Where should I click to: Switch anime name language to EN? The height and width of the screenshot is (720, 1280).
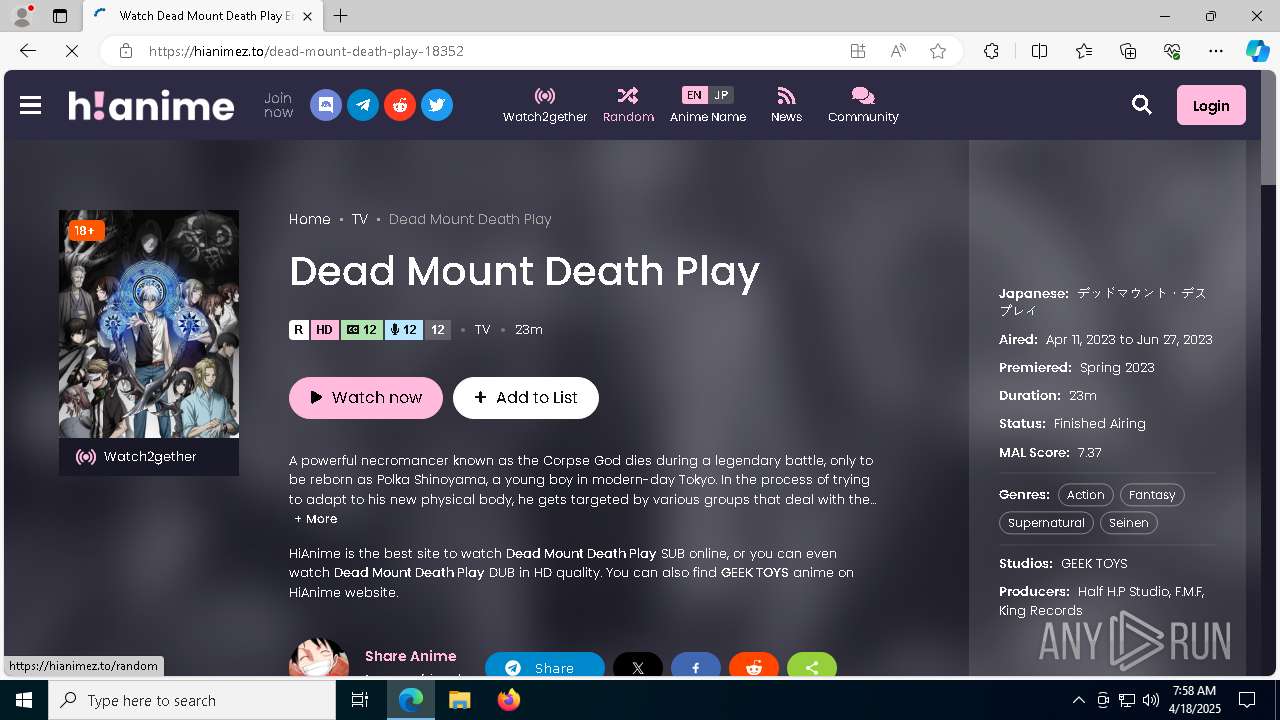point(694,95)
